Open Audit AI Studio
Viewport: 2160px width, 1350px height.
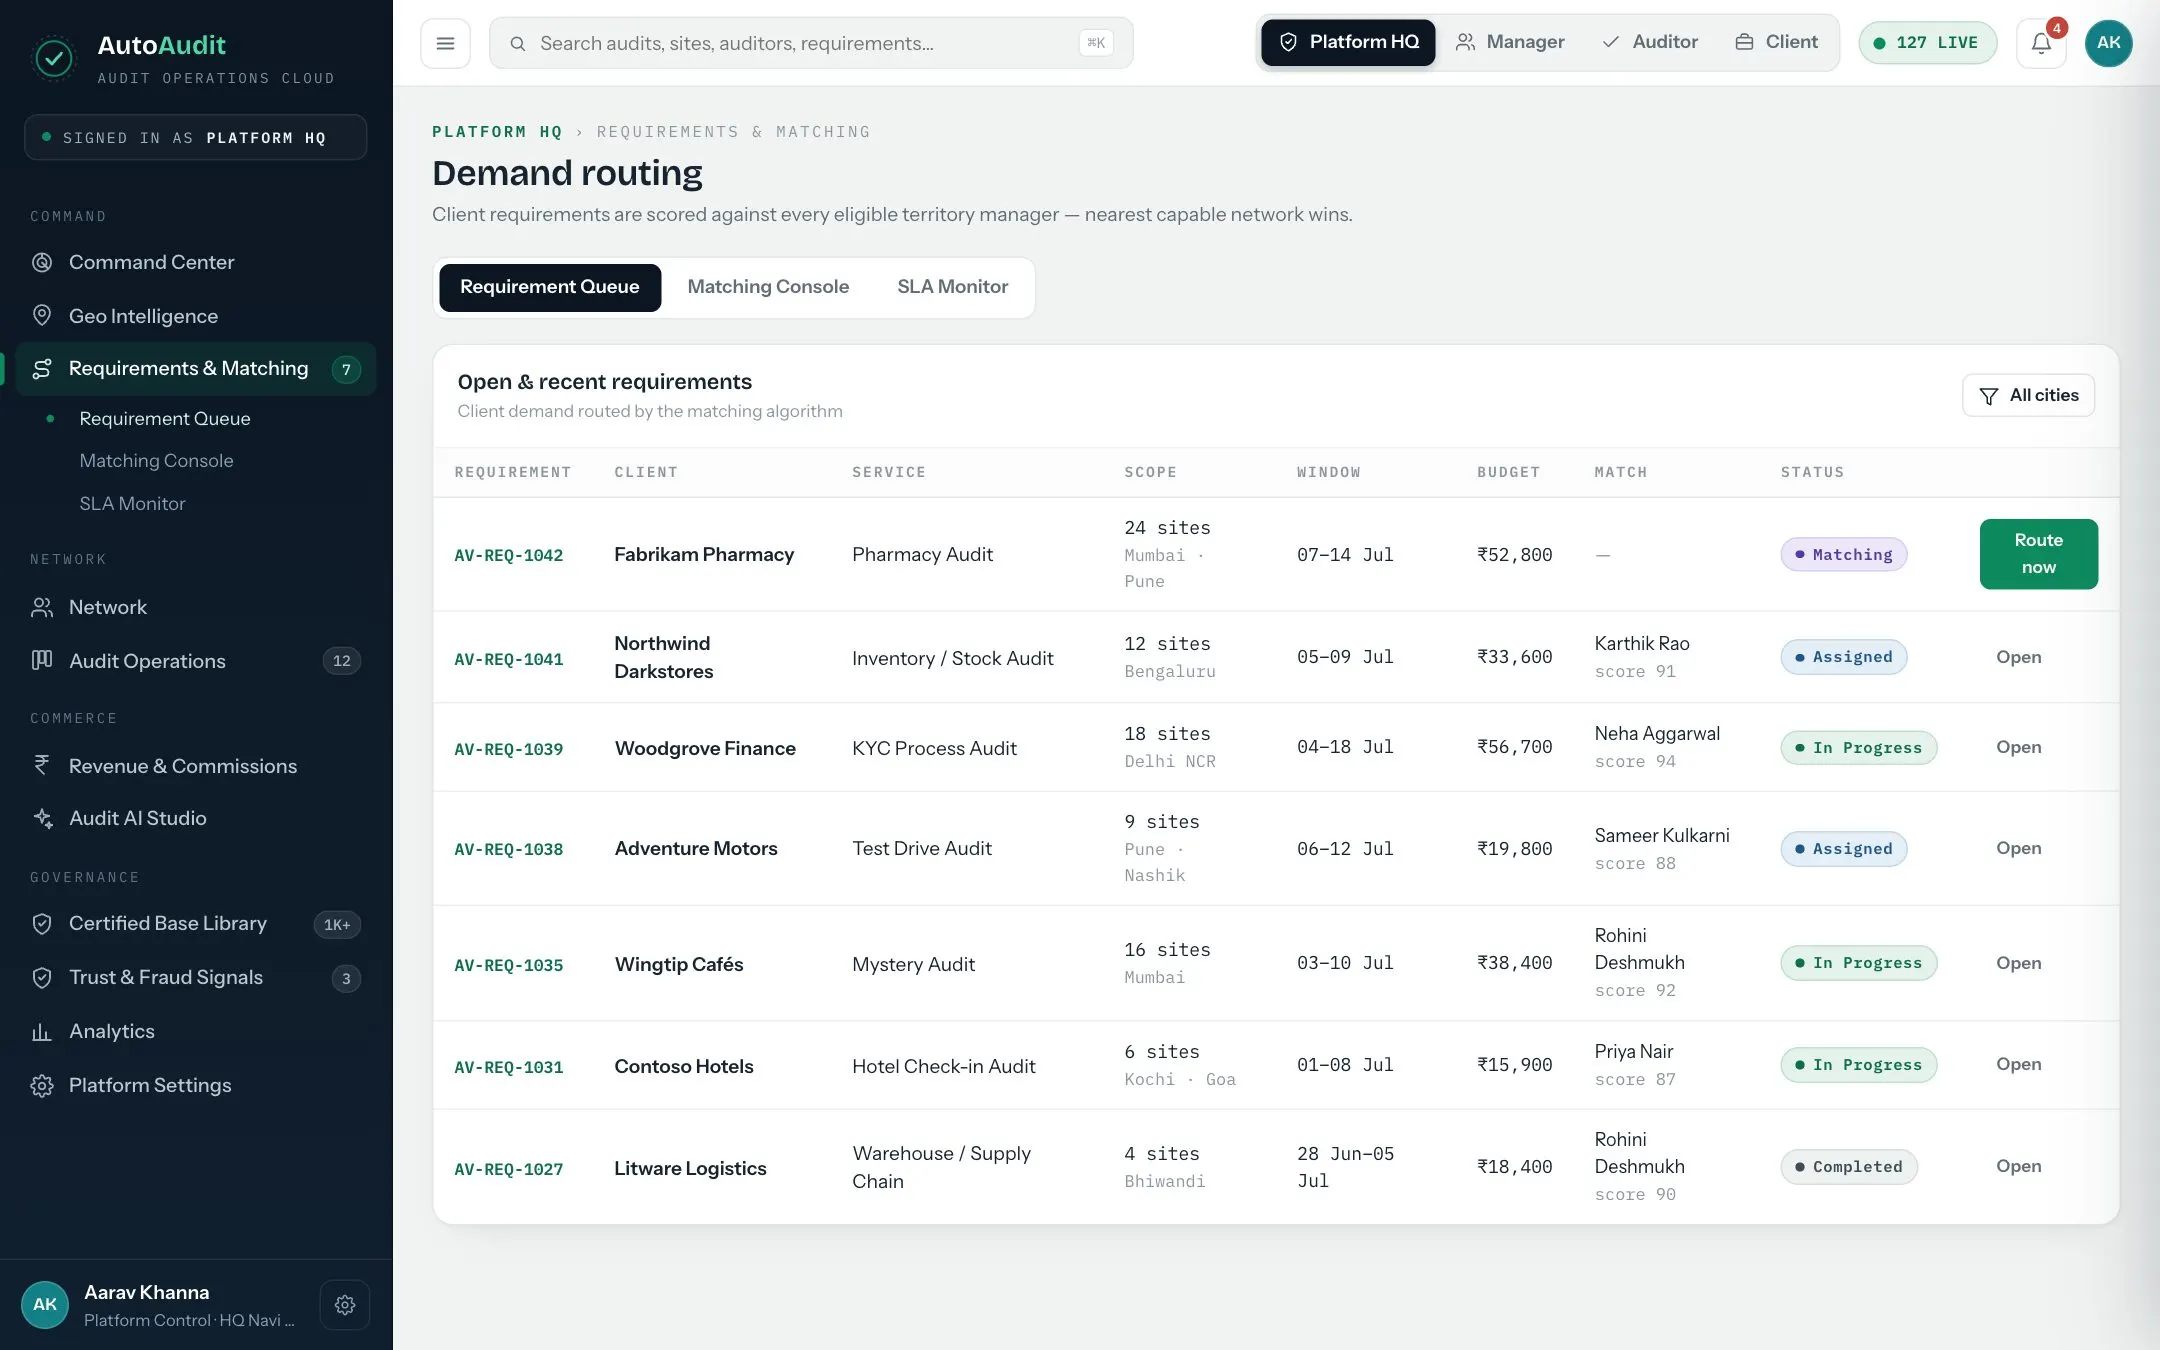(196, 818)
